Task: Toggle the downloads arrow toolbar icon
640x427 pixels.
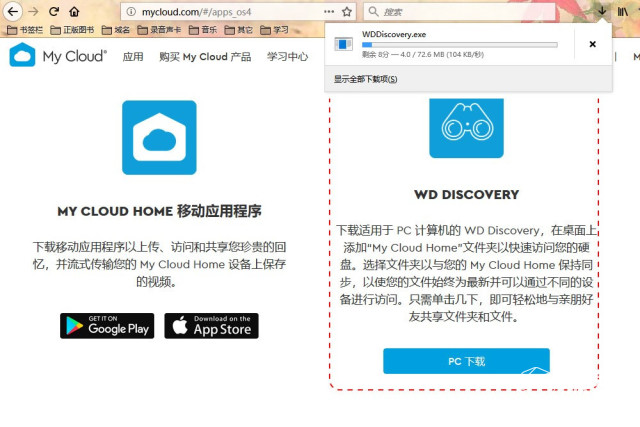Action: tap(602, 11)
